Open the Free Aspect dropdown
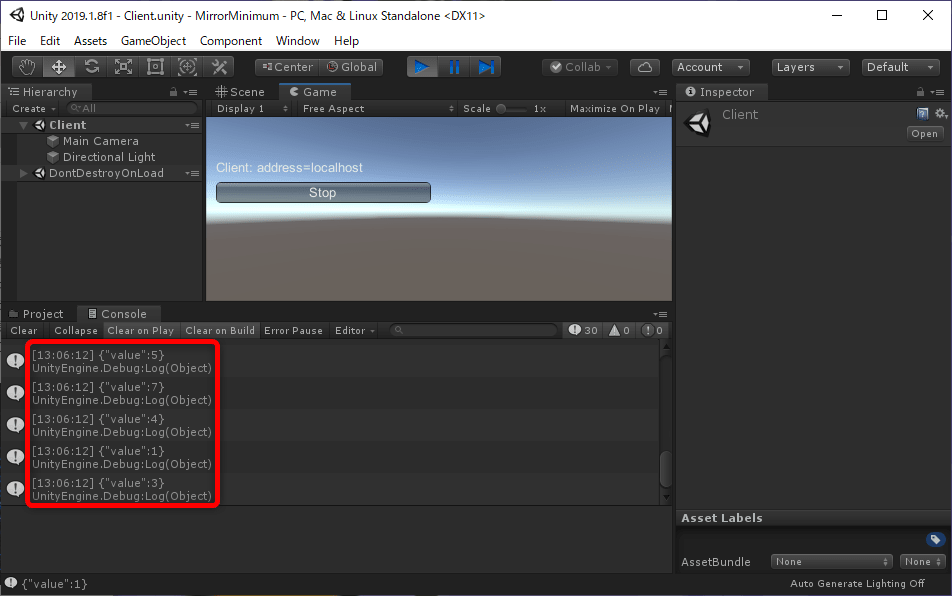The image size is (952, 596). click(377, 108)
